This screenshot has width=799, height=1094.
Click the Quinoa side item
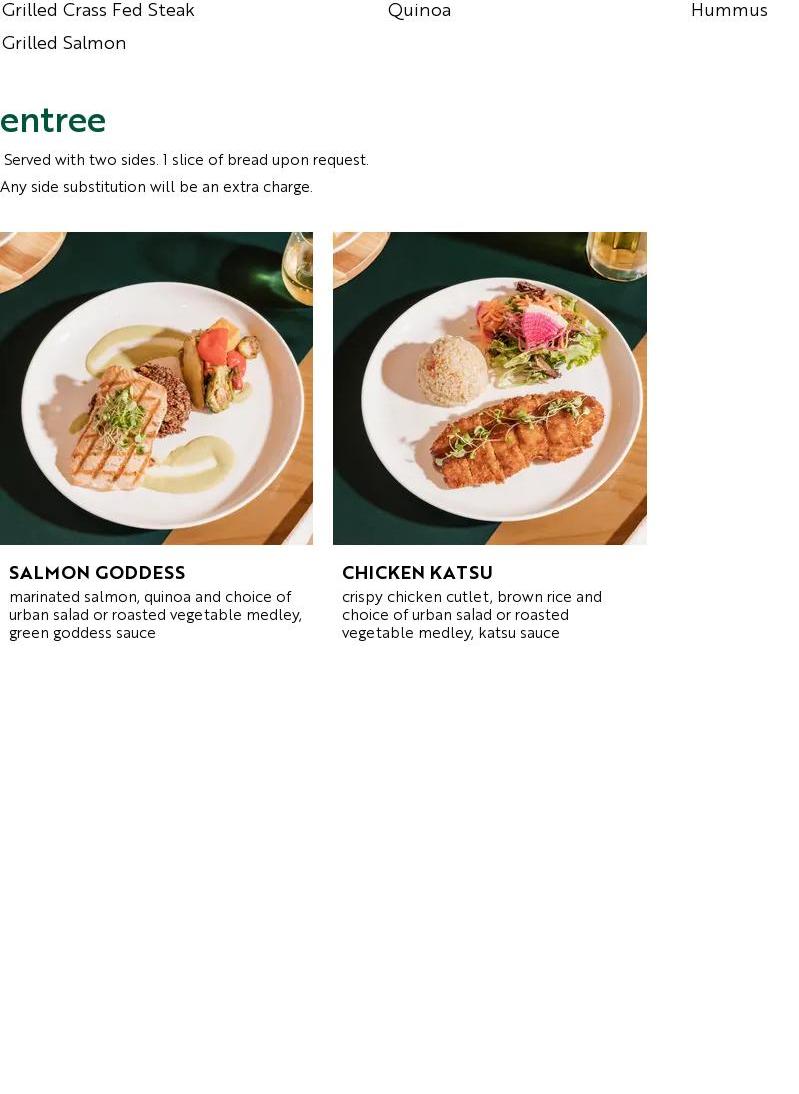[419, 10]
